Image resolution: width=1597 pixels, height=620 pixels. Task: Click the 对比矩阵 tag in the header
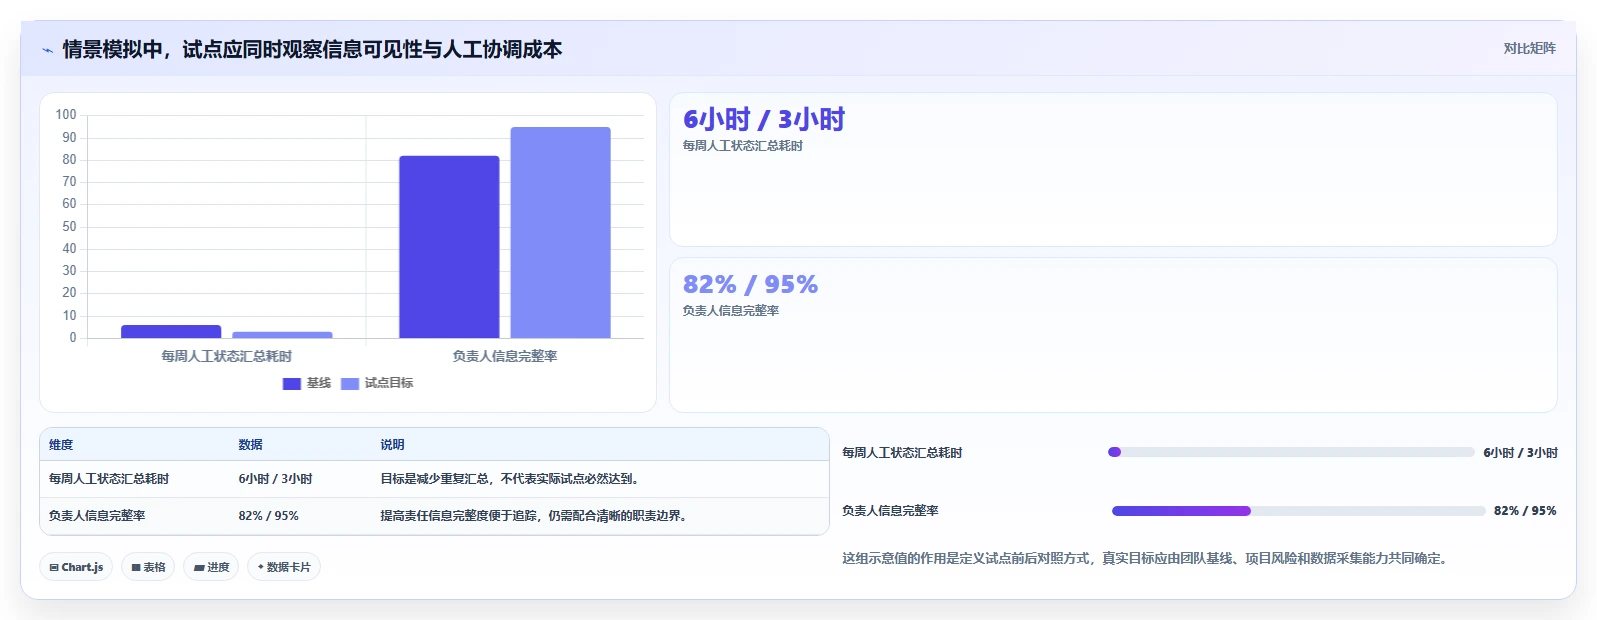1529,48
